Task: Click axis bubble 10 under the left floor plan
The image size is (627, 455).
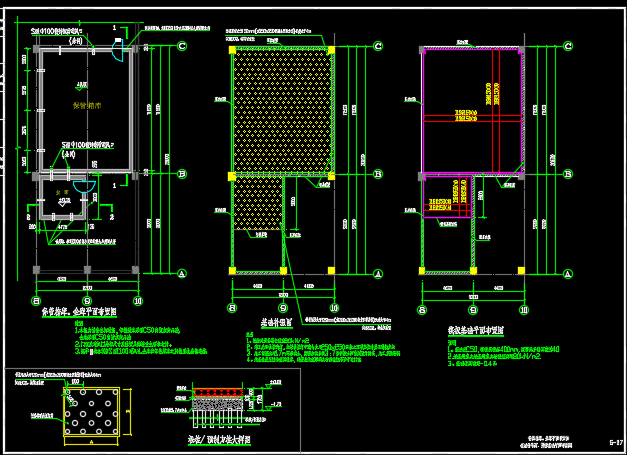Action: pos(138,301)
